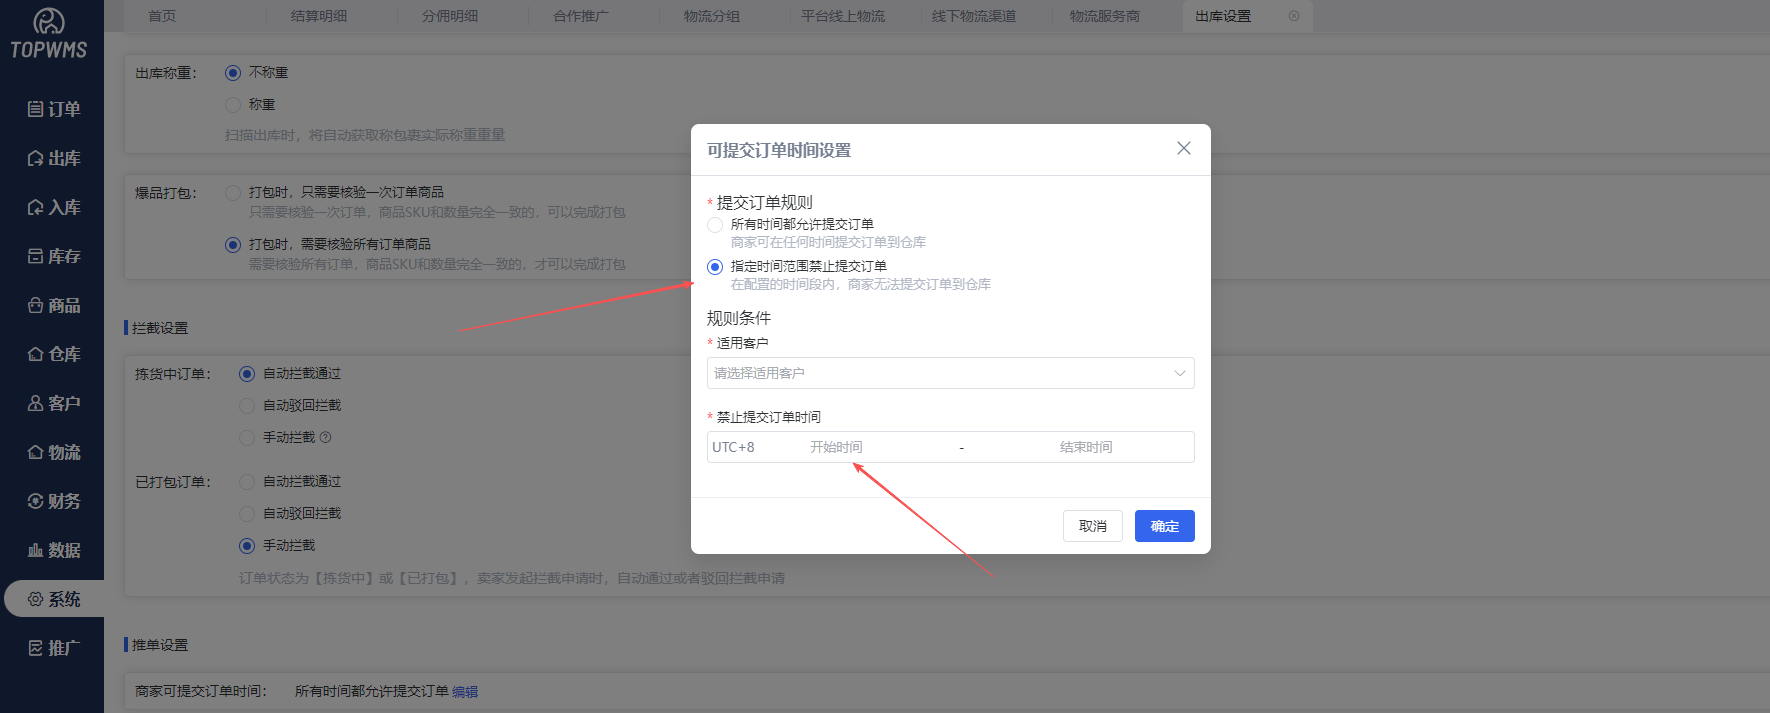Click the 取消 button
Screen dimensions: 1770x713
point(1093,526)
